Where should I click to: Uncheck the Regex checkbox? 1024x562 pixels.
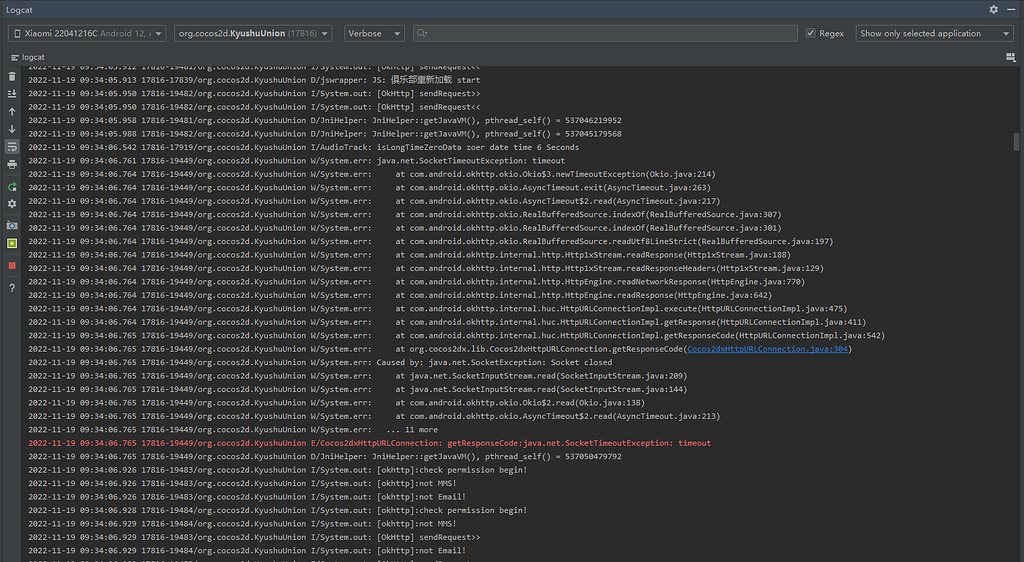click(x=810, y=33)
